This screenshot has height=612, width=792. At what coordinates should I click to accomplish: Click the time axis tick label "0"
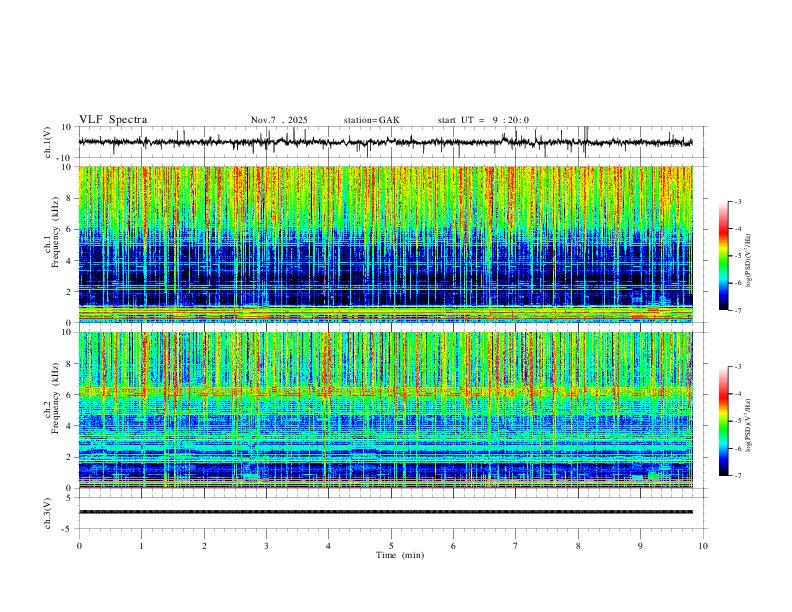[x=79, y=546]
